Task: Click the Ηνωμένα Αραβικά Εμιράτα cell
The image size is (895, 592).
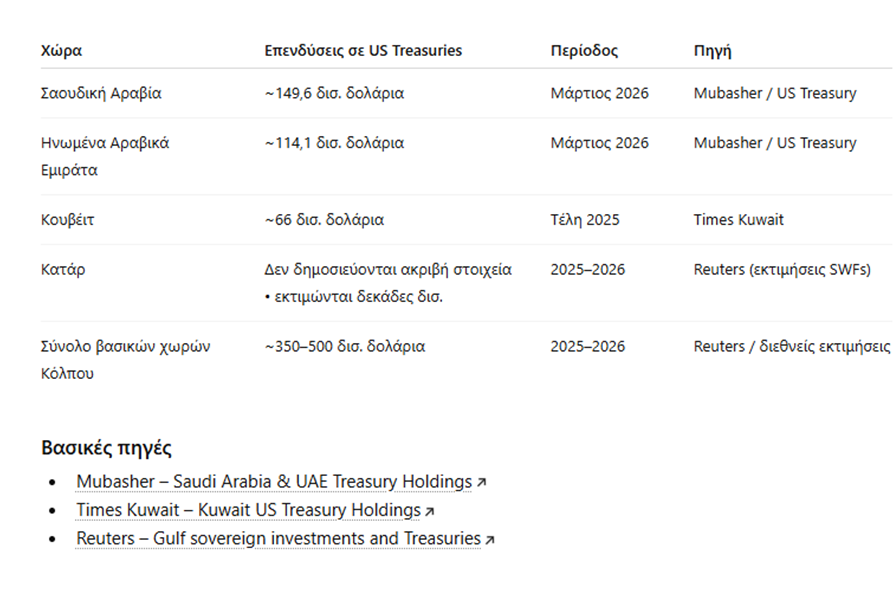Action: click(105, 156)
